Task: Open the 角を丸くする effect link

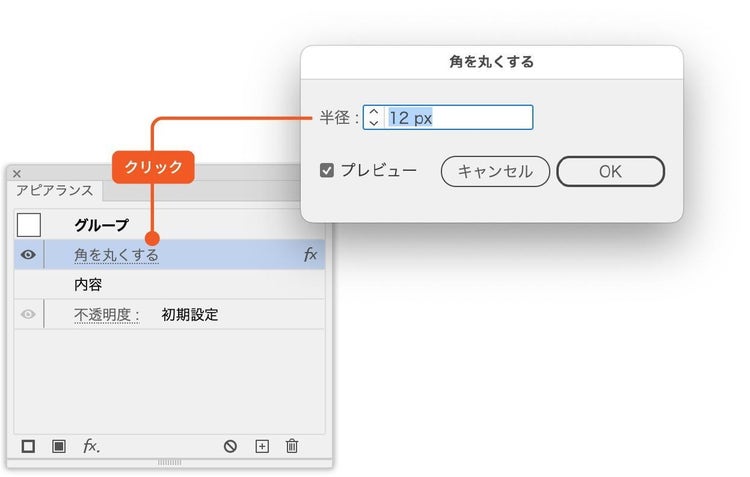Action: [x=116, y=255]
